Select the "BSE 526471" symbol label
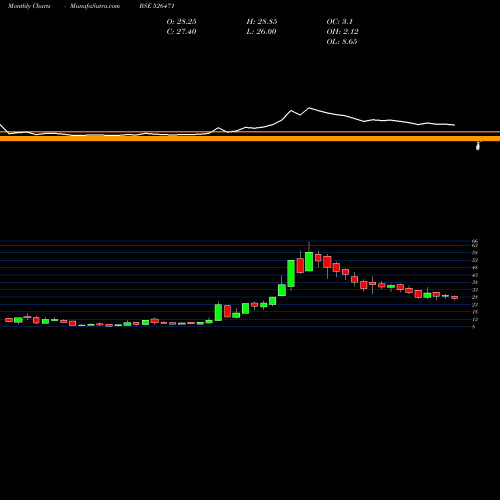The image size is (500, 500). [x=157, y=6]
